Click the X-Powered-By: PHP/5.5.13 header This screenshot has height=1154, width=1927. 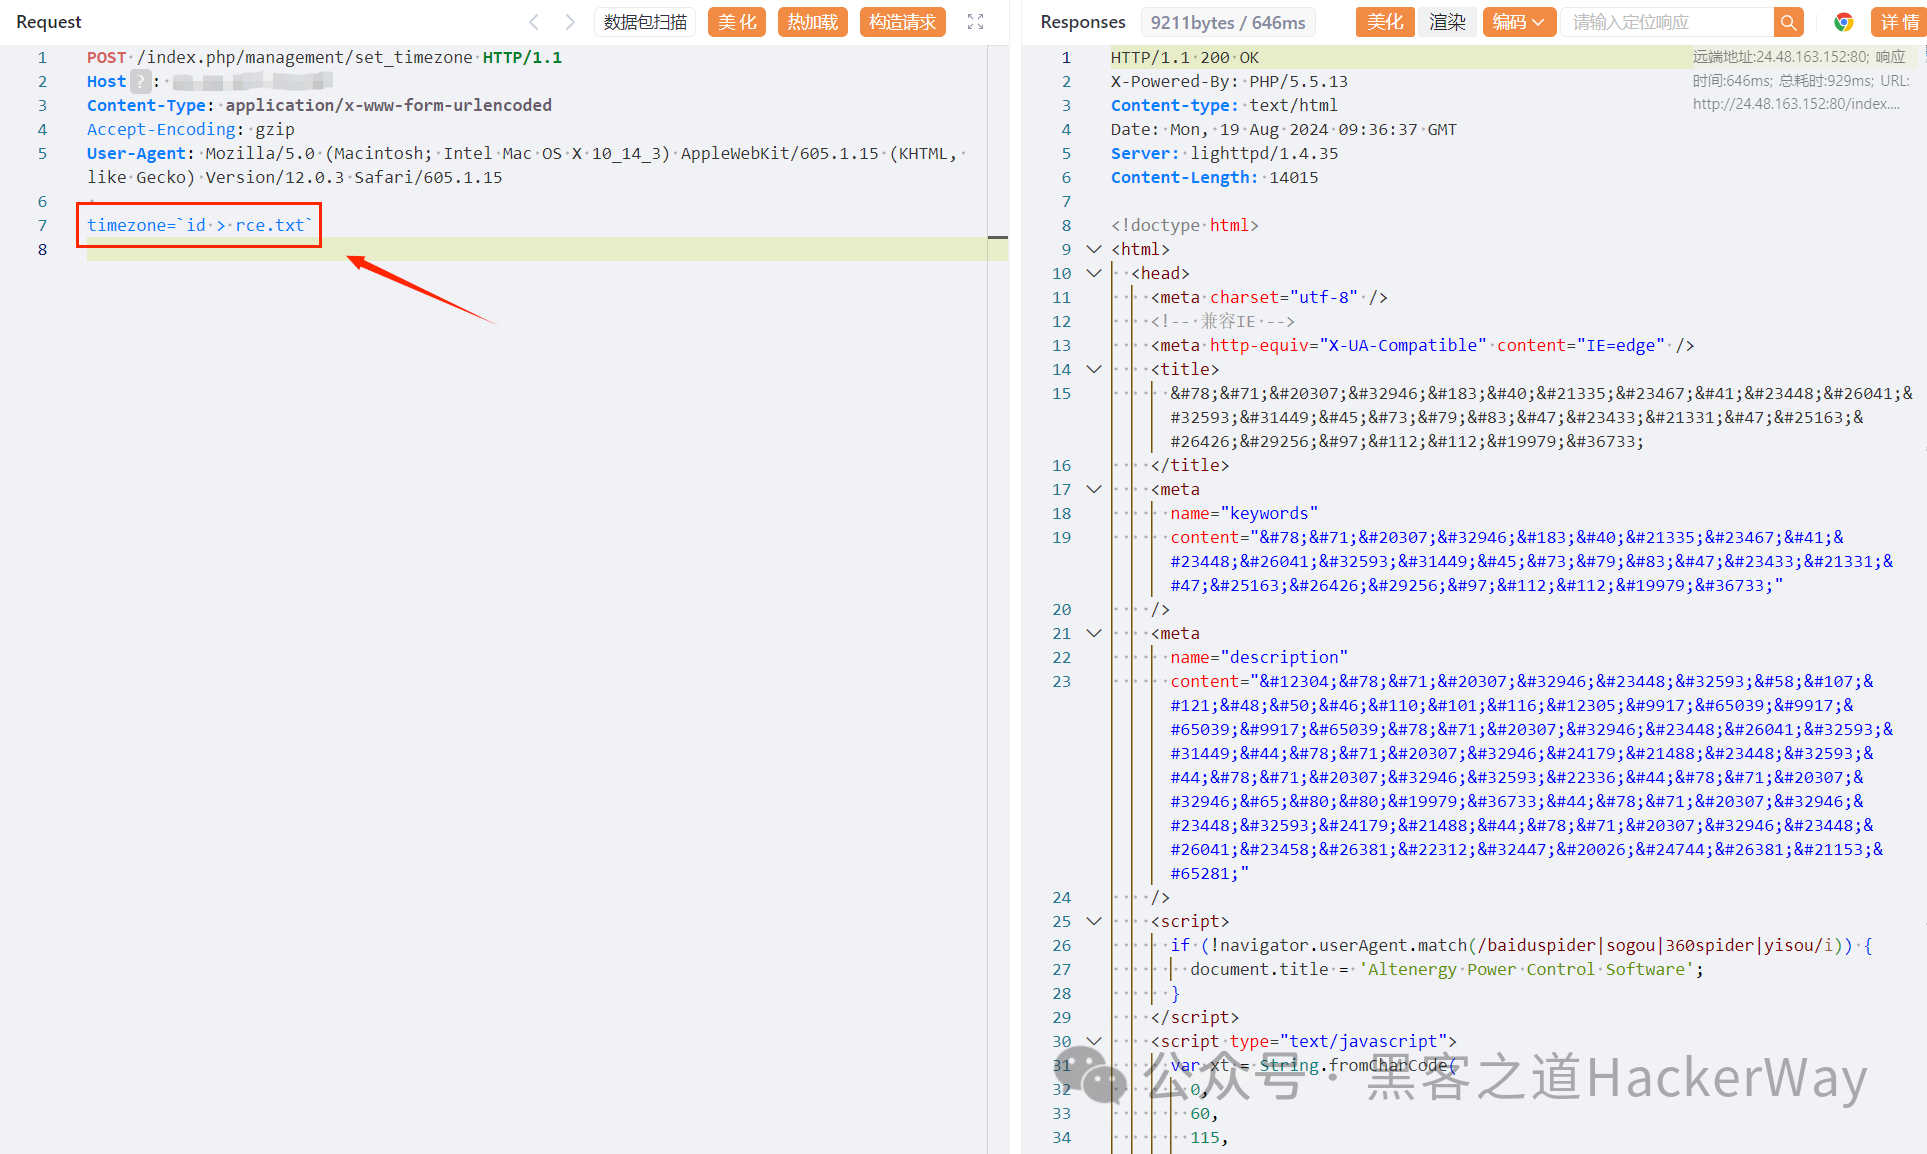1229,81
